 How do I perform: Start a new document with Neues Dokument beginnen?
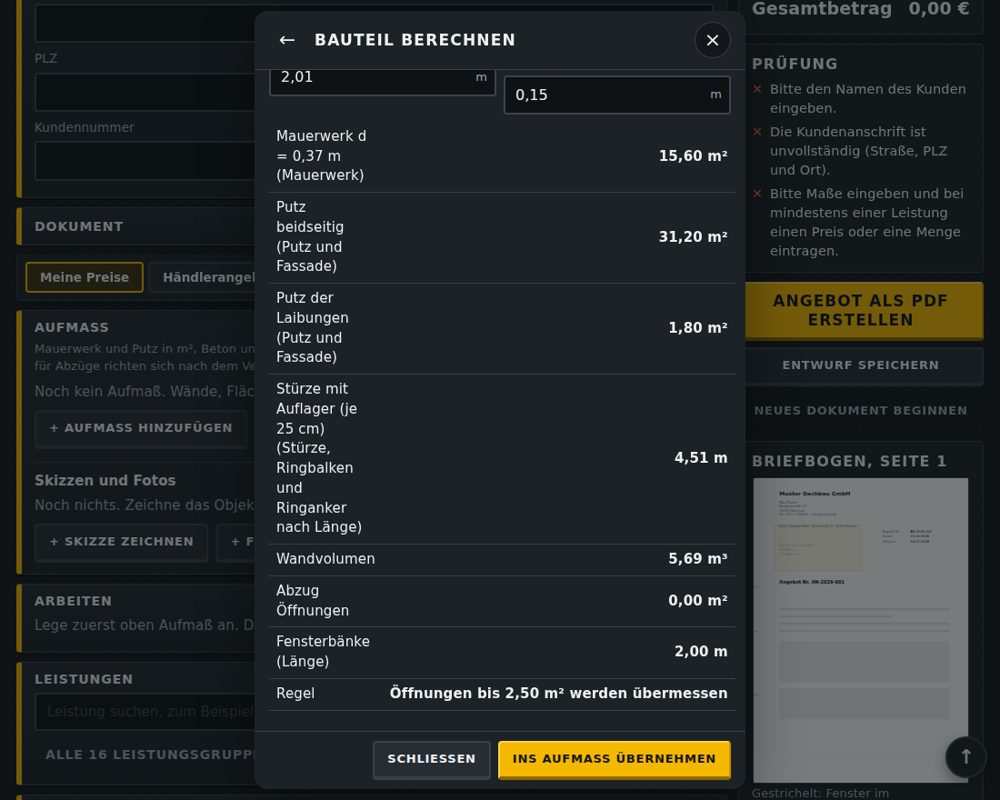[x=860, y=411]
